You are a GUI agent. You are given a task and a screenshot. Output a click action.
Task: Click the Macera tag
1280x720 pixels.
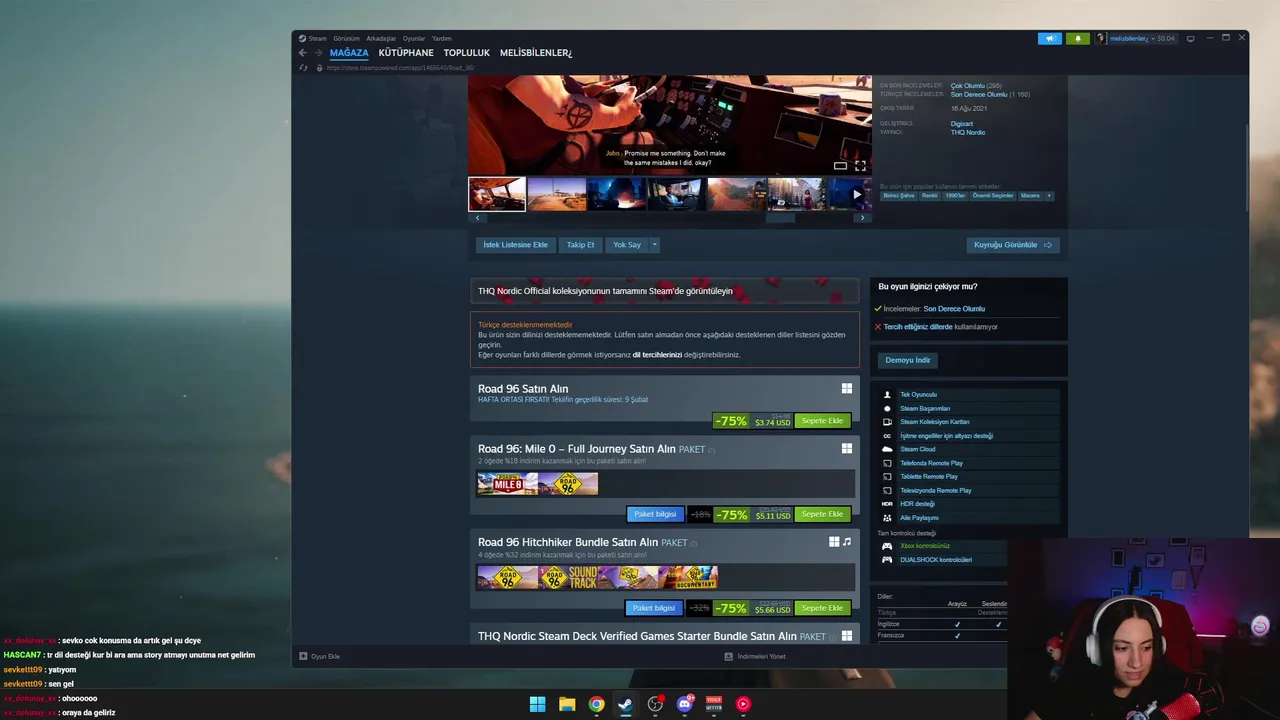click(x=1030, y=196)
